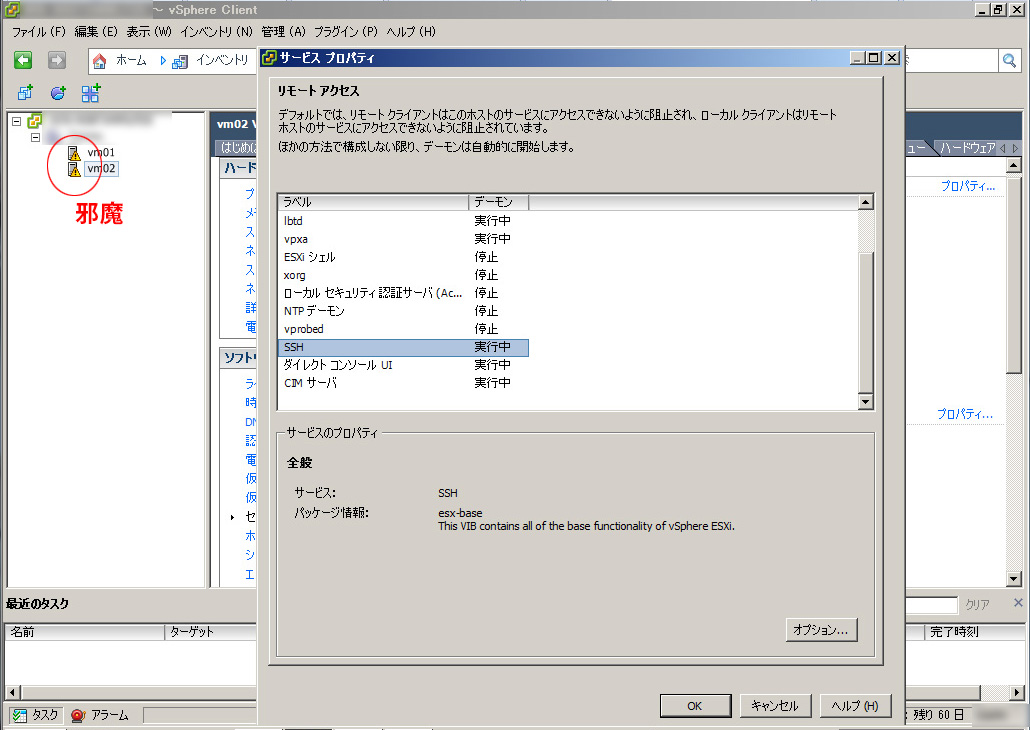Open the インベントリ (N) menu

pyautogui.click(x=216, y=32)
